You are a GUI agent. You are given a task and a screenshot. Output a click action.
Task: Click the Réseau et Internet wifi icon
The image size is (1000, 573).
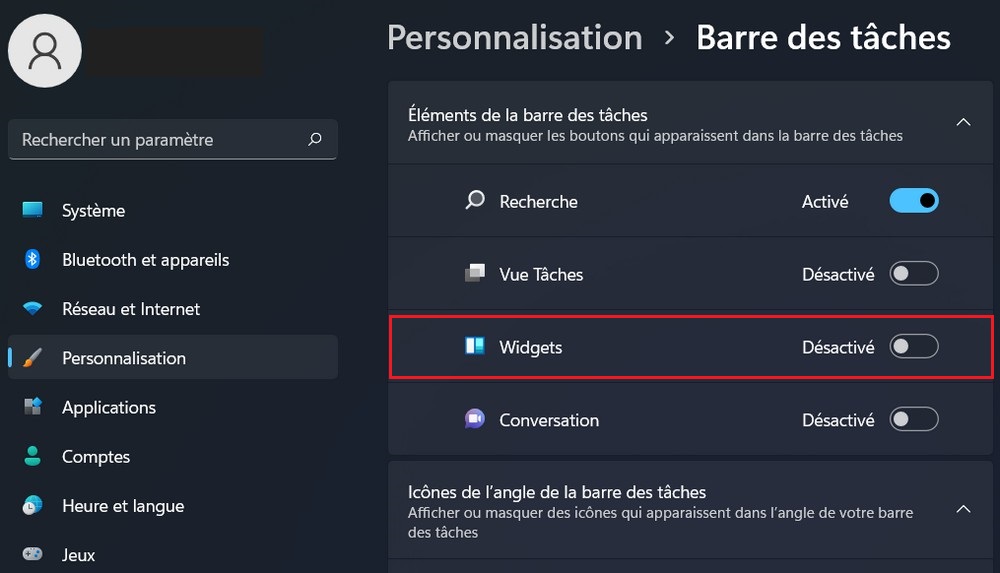click(33, 309)
